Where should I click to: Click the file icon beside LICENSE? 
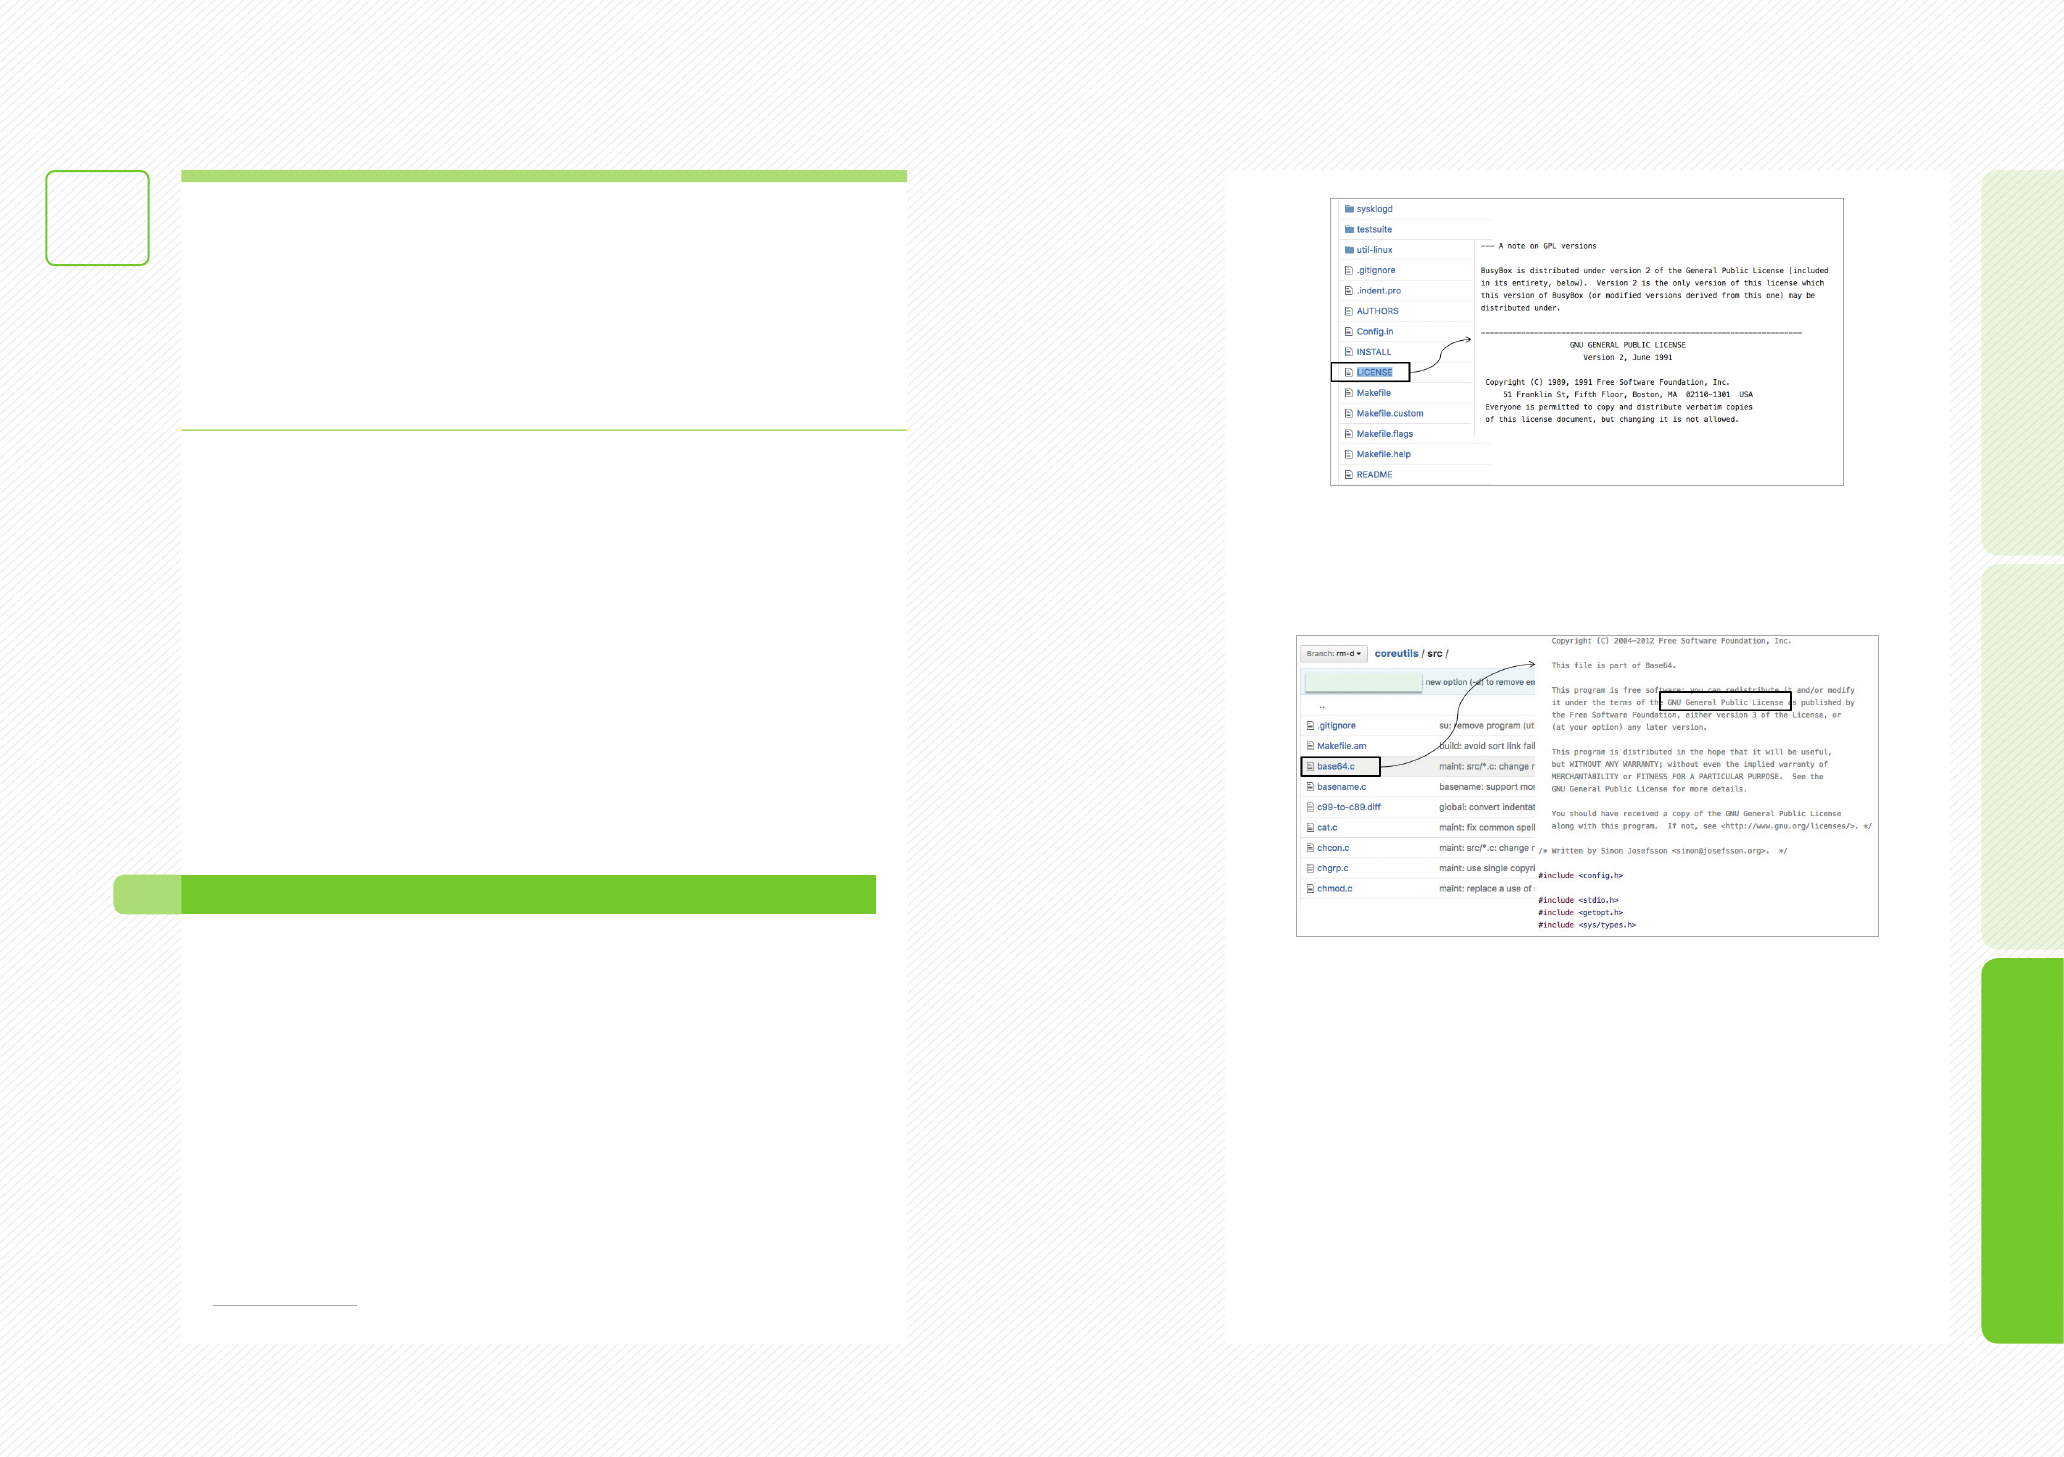(x=1349, y=372)
